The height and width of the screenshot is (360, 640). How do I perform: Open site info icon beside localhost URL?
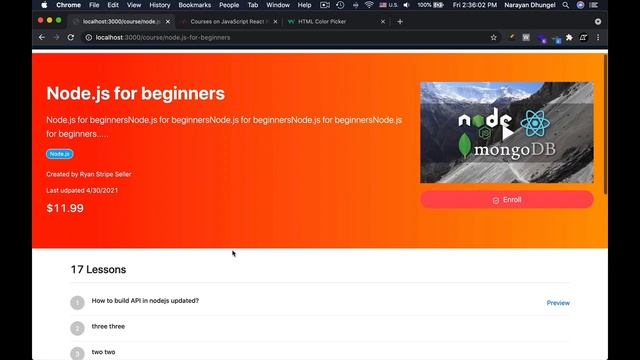pos(88,38)
